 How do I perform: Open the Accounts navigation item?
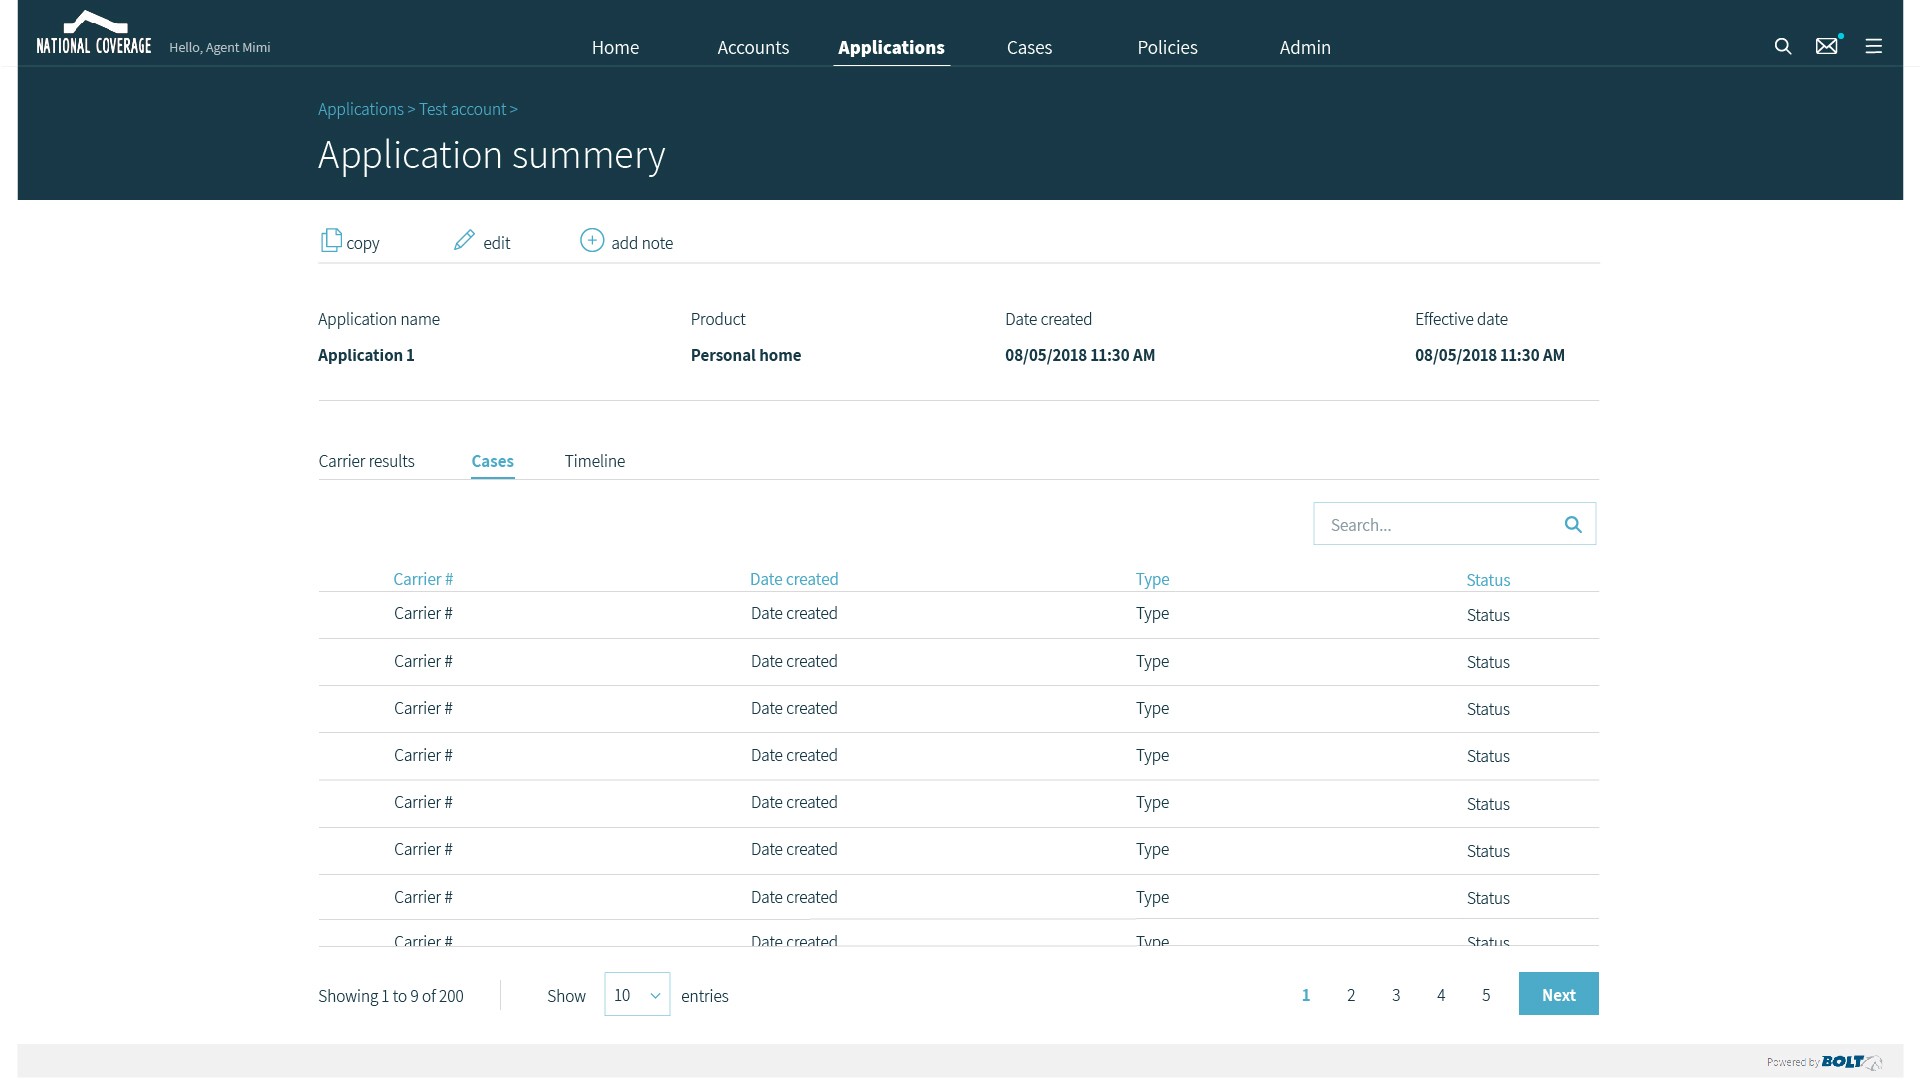point(753,47)
